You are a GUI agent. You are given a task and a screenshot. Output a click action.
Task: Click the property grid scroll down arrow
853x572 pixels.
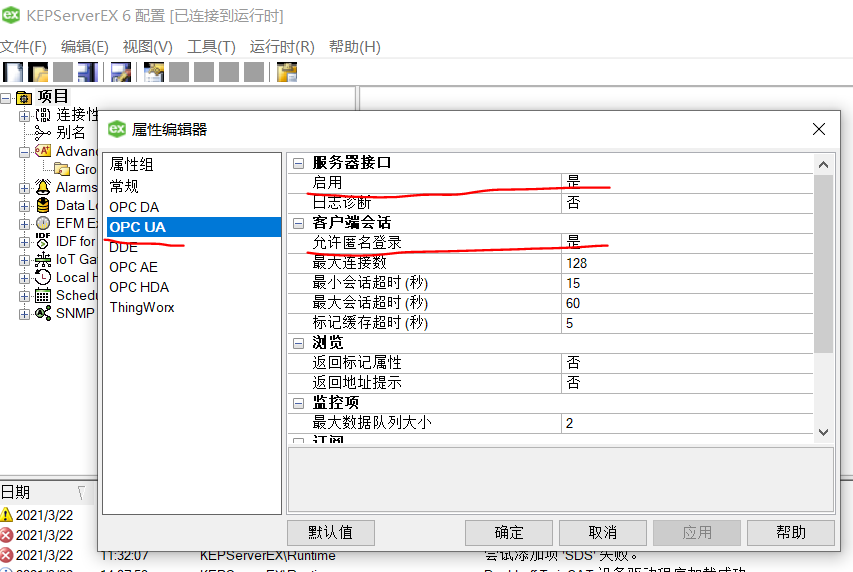coord(823,432)
